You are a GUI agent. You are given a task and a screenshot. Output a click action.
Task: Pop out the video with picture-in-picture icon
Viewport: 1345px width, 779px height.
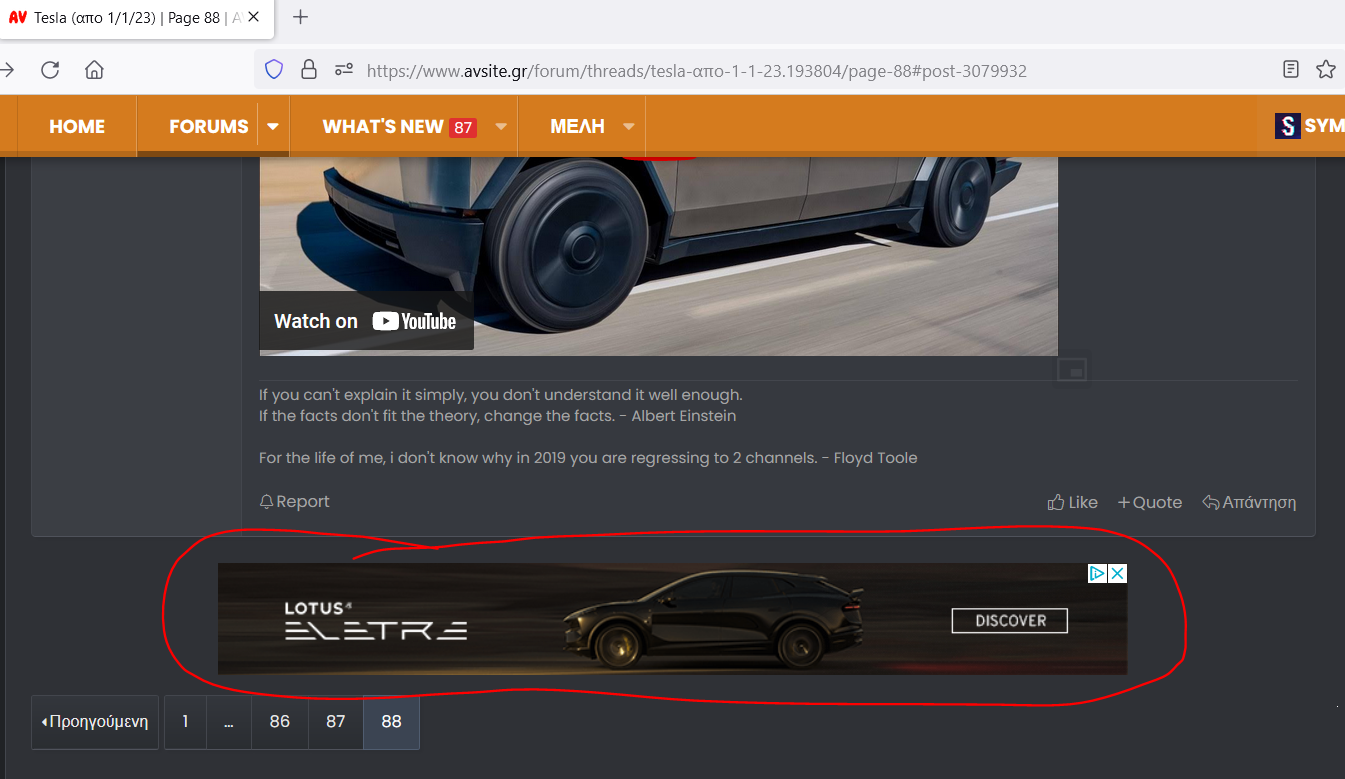(1072, 370)
